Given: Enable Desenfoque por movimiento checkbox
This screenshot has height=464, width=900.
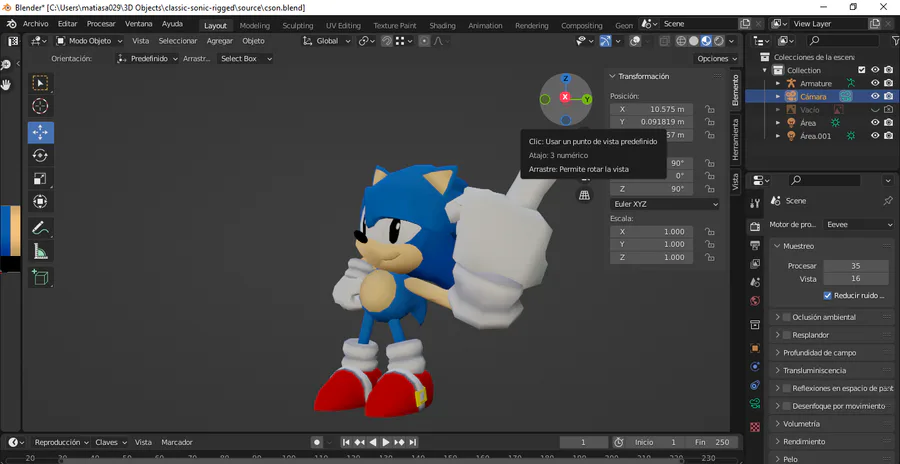Looking at the screenshot, I should (x=786, y=406).
